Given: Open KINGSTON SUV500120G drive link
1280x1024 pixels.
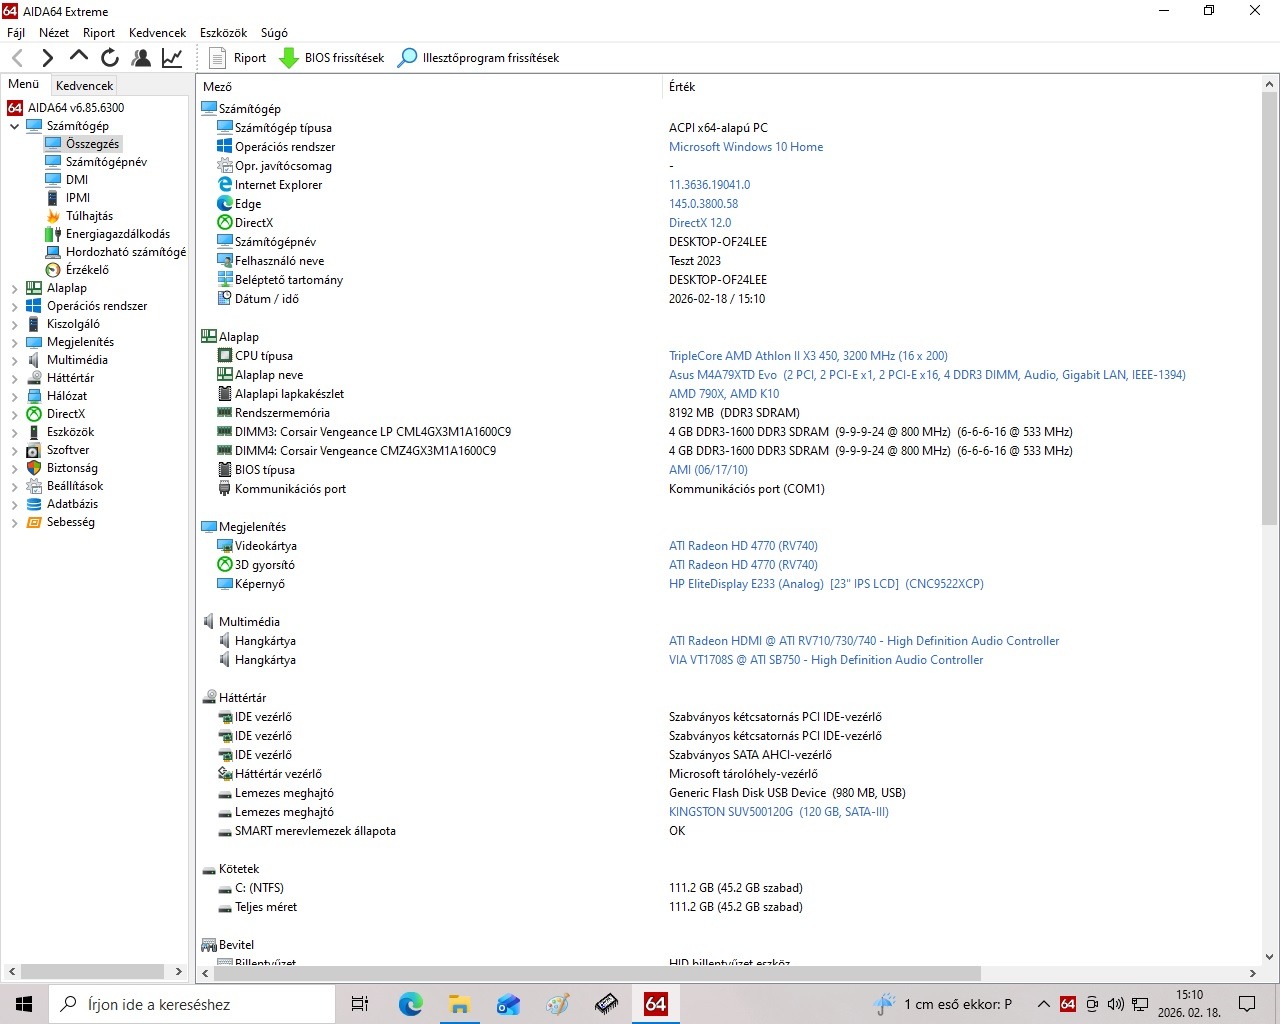Looking at the screenshot, I should click(x=778, y=812).
